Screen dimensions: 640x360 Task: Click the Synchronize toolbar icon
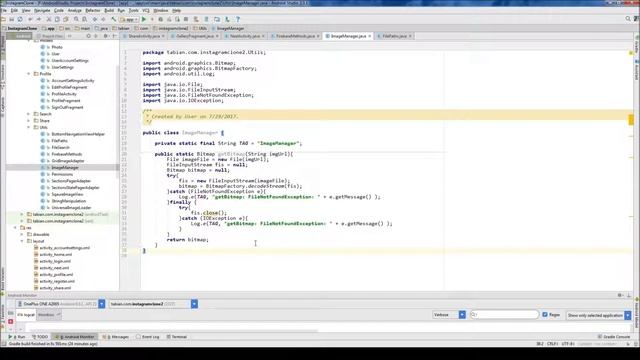click(x=20, y=19)
